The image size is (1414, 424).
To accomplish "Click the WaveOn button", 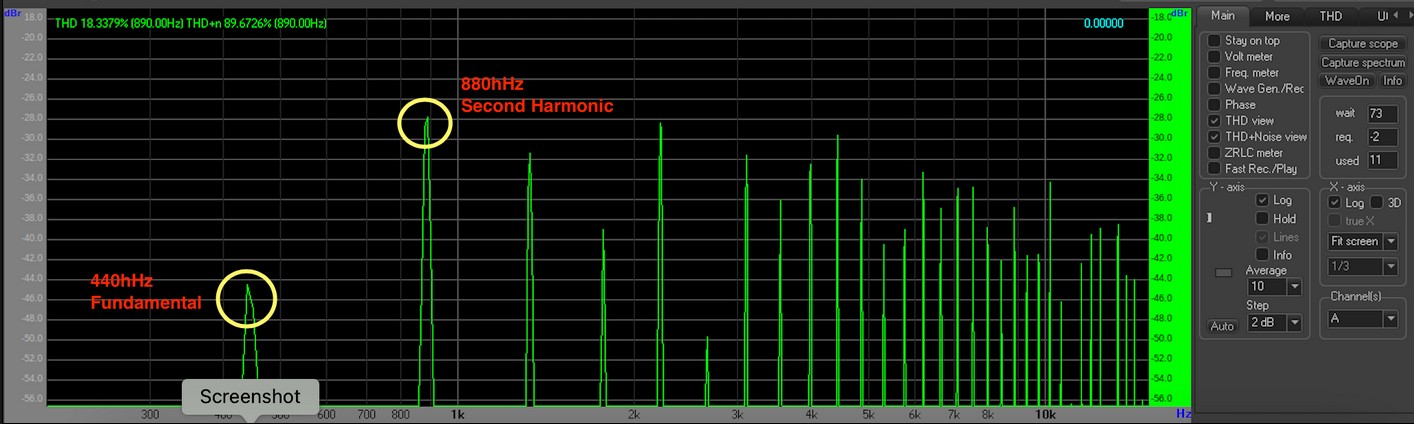I will [x=1347, y=81].
